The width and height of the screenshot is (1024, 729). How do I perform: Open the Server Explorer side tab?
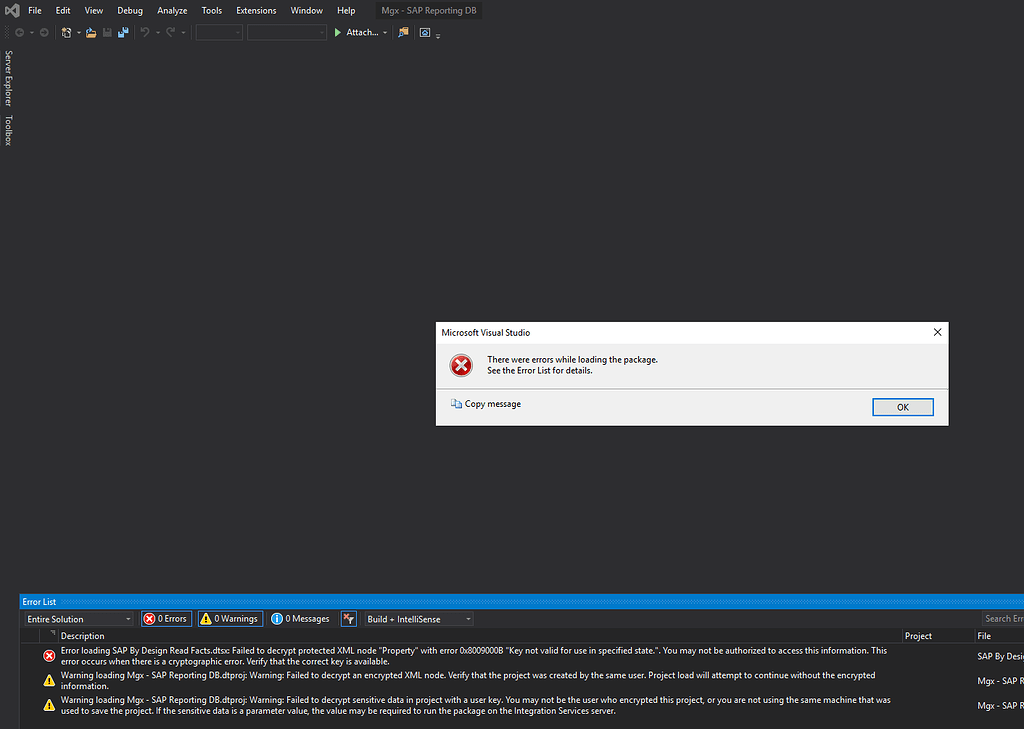(x=9, y=78)
